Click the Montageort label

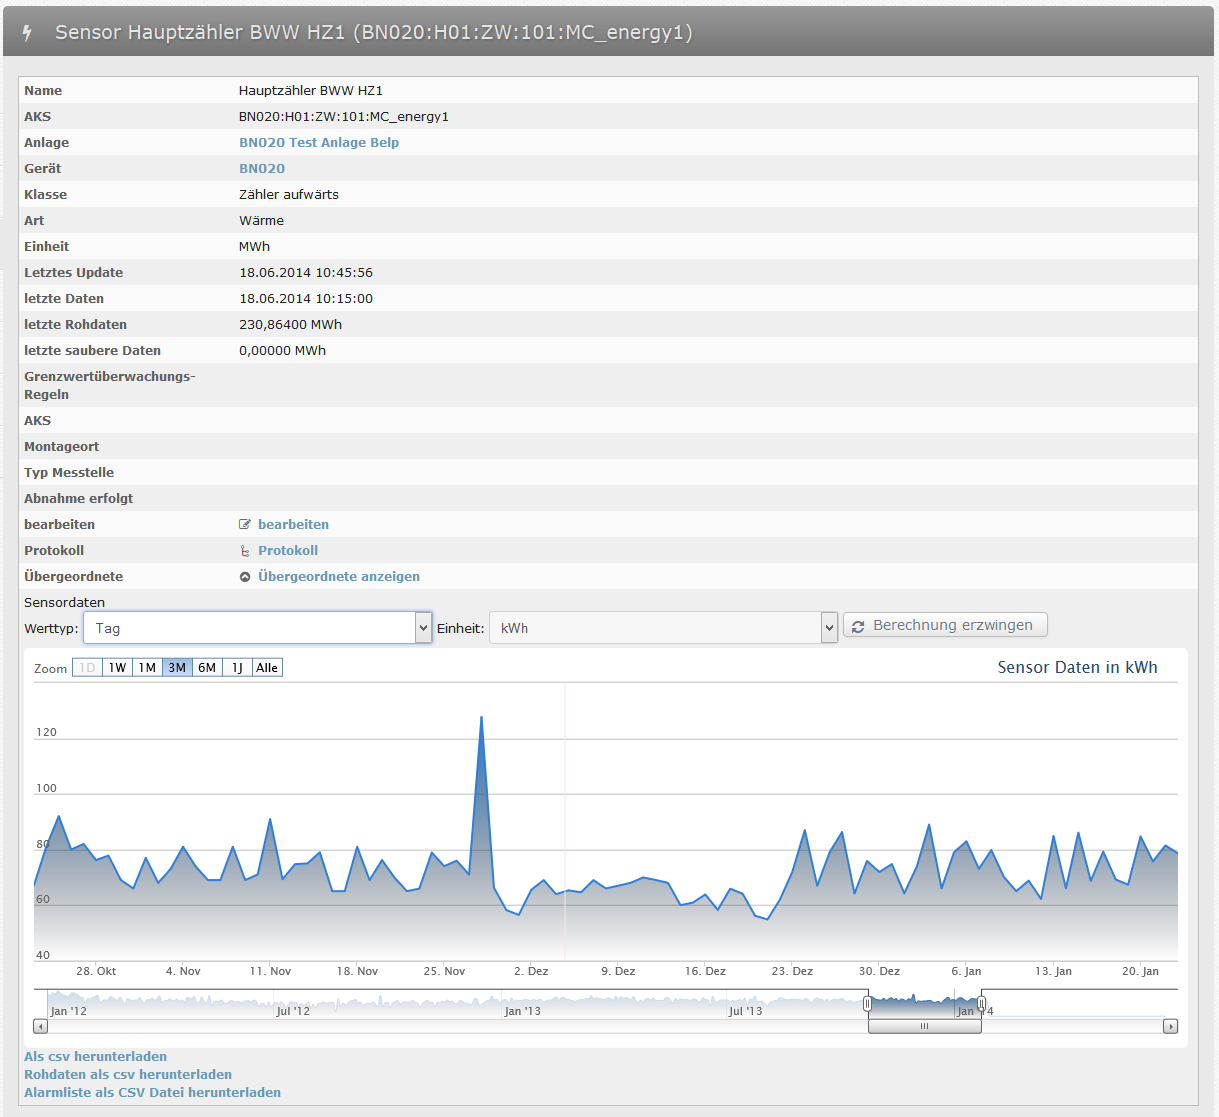click(61, 446)
